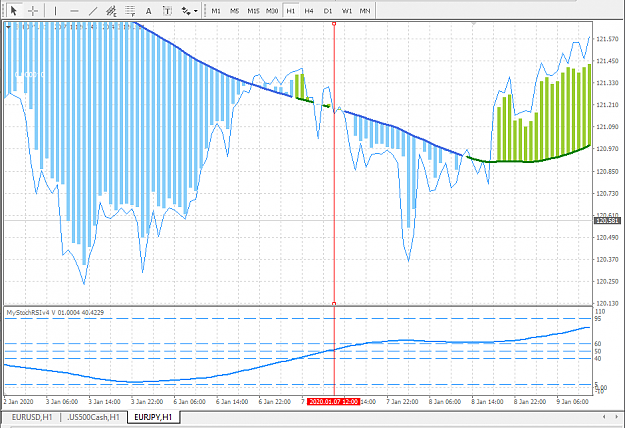Image resolution: width=625 pixels, height=428 pixels.
Task: Click the MyStochRSIv4 indicator label
Action: click(x=55, y=313)
